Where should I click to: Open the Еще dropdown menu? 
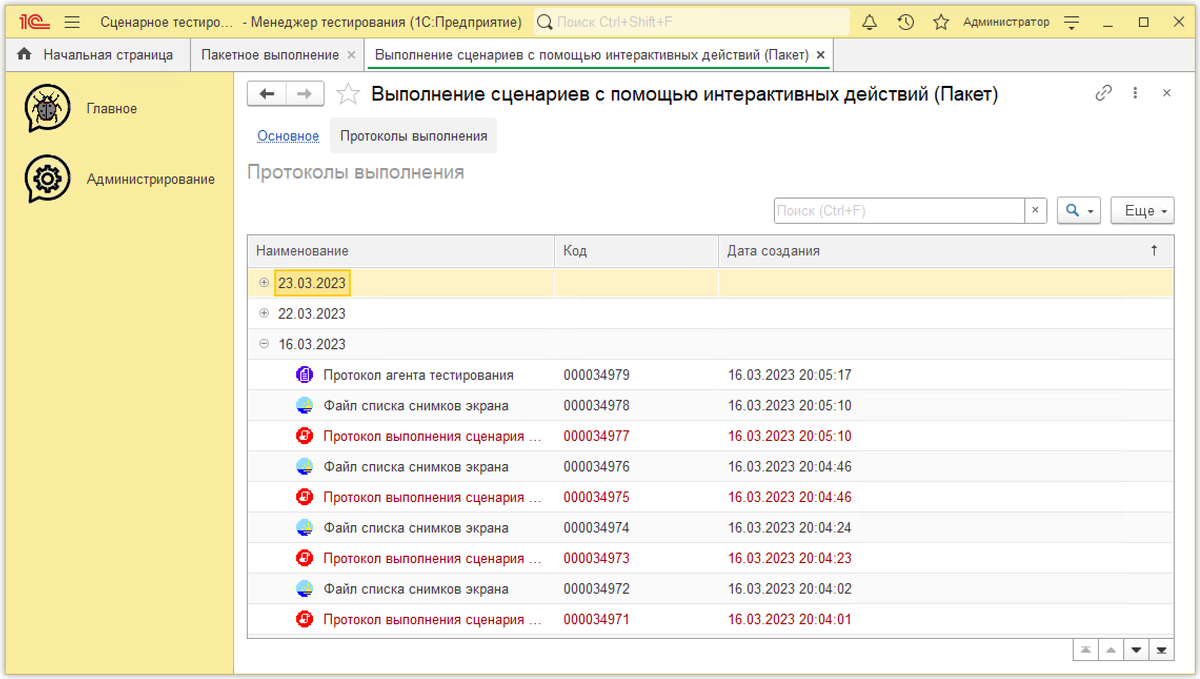[1142, 211]
